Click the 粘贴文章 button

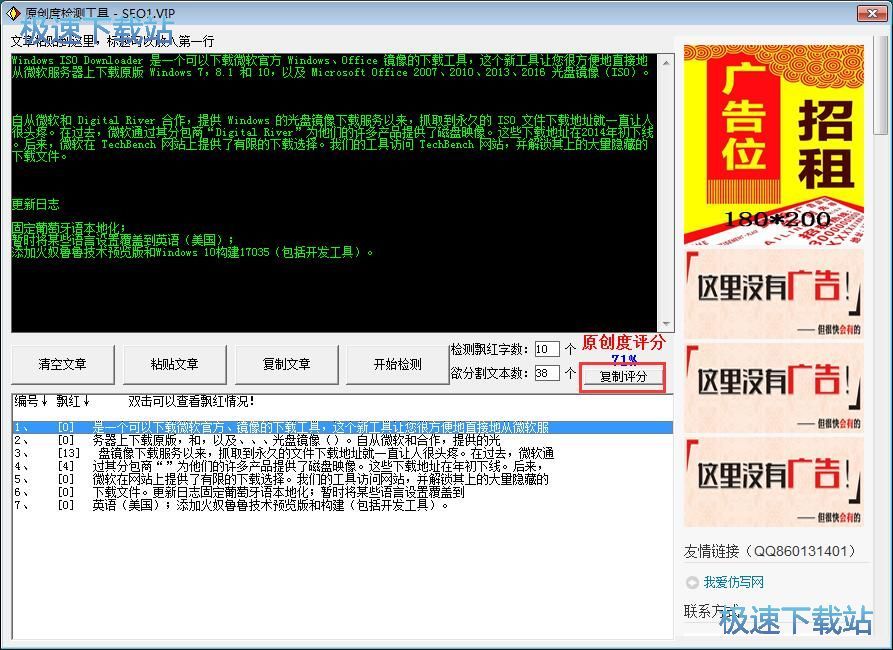[x=174, y=365]
